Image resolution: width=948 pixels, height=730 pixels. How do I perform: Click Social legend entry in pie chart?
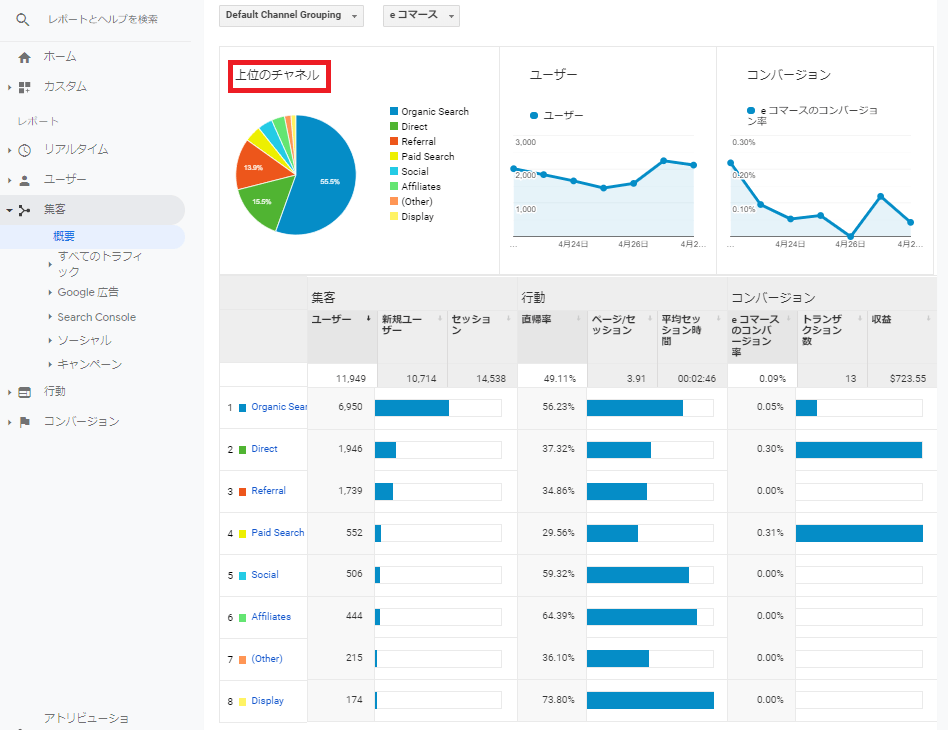[x=409, y=171]
